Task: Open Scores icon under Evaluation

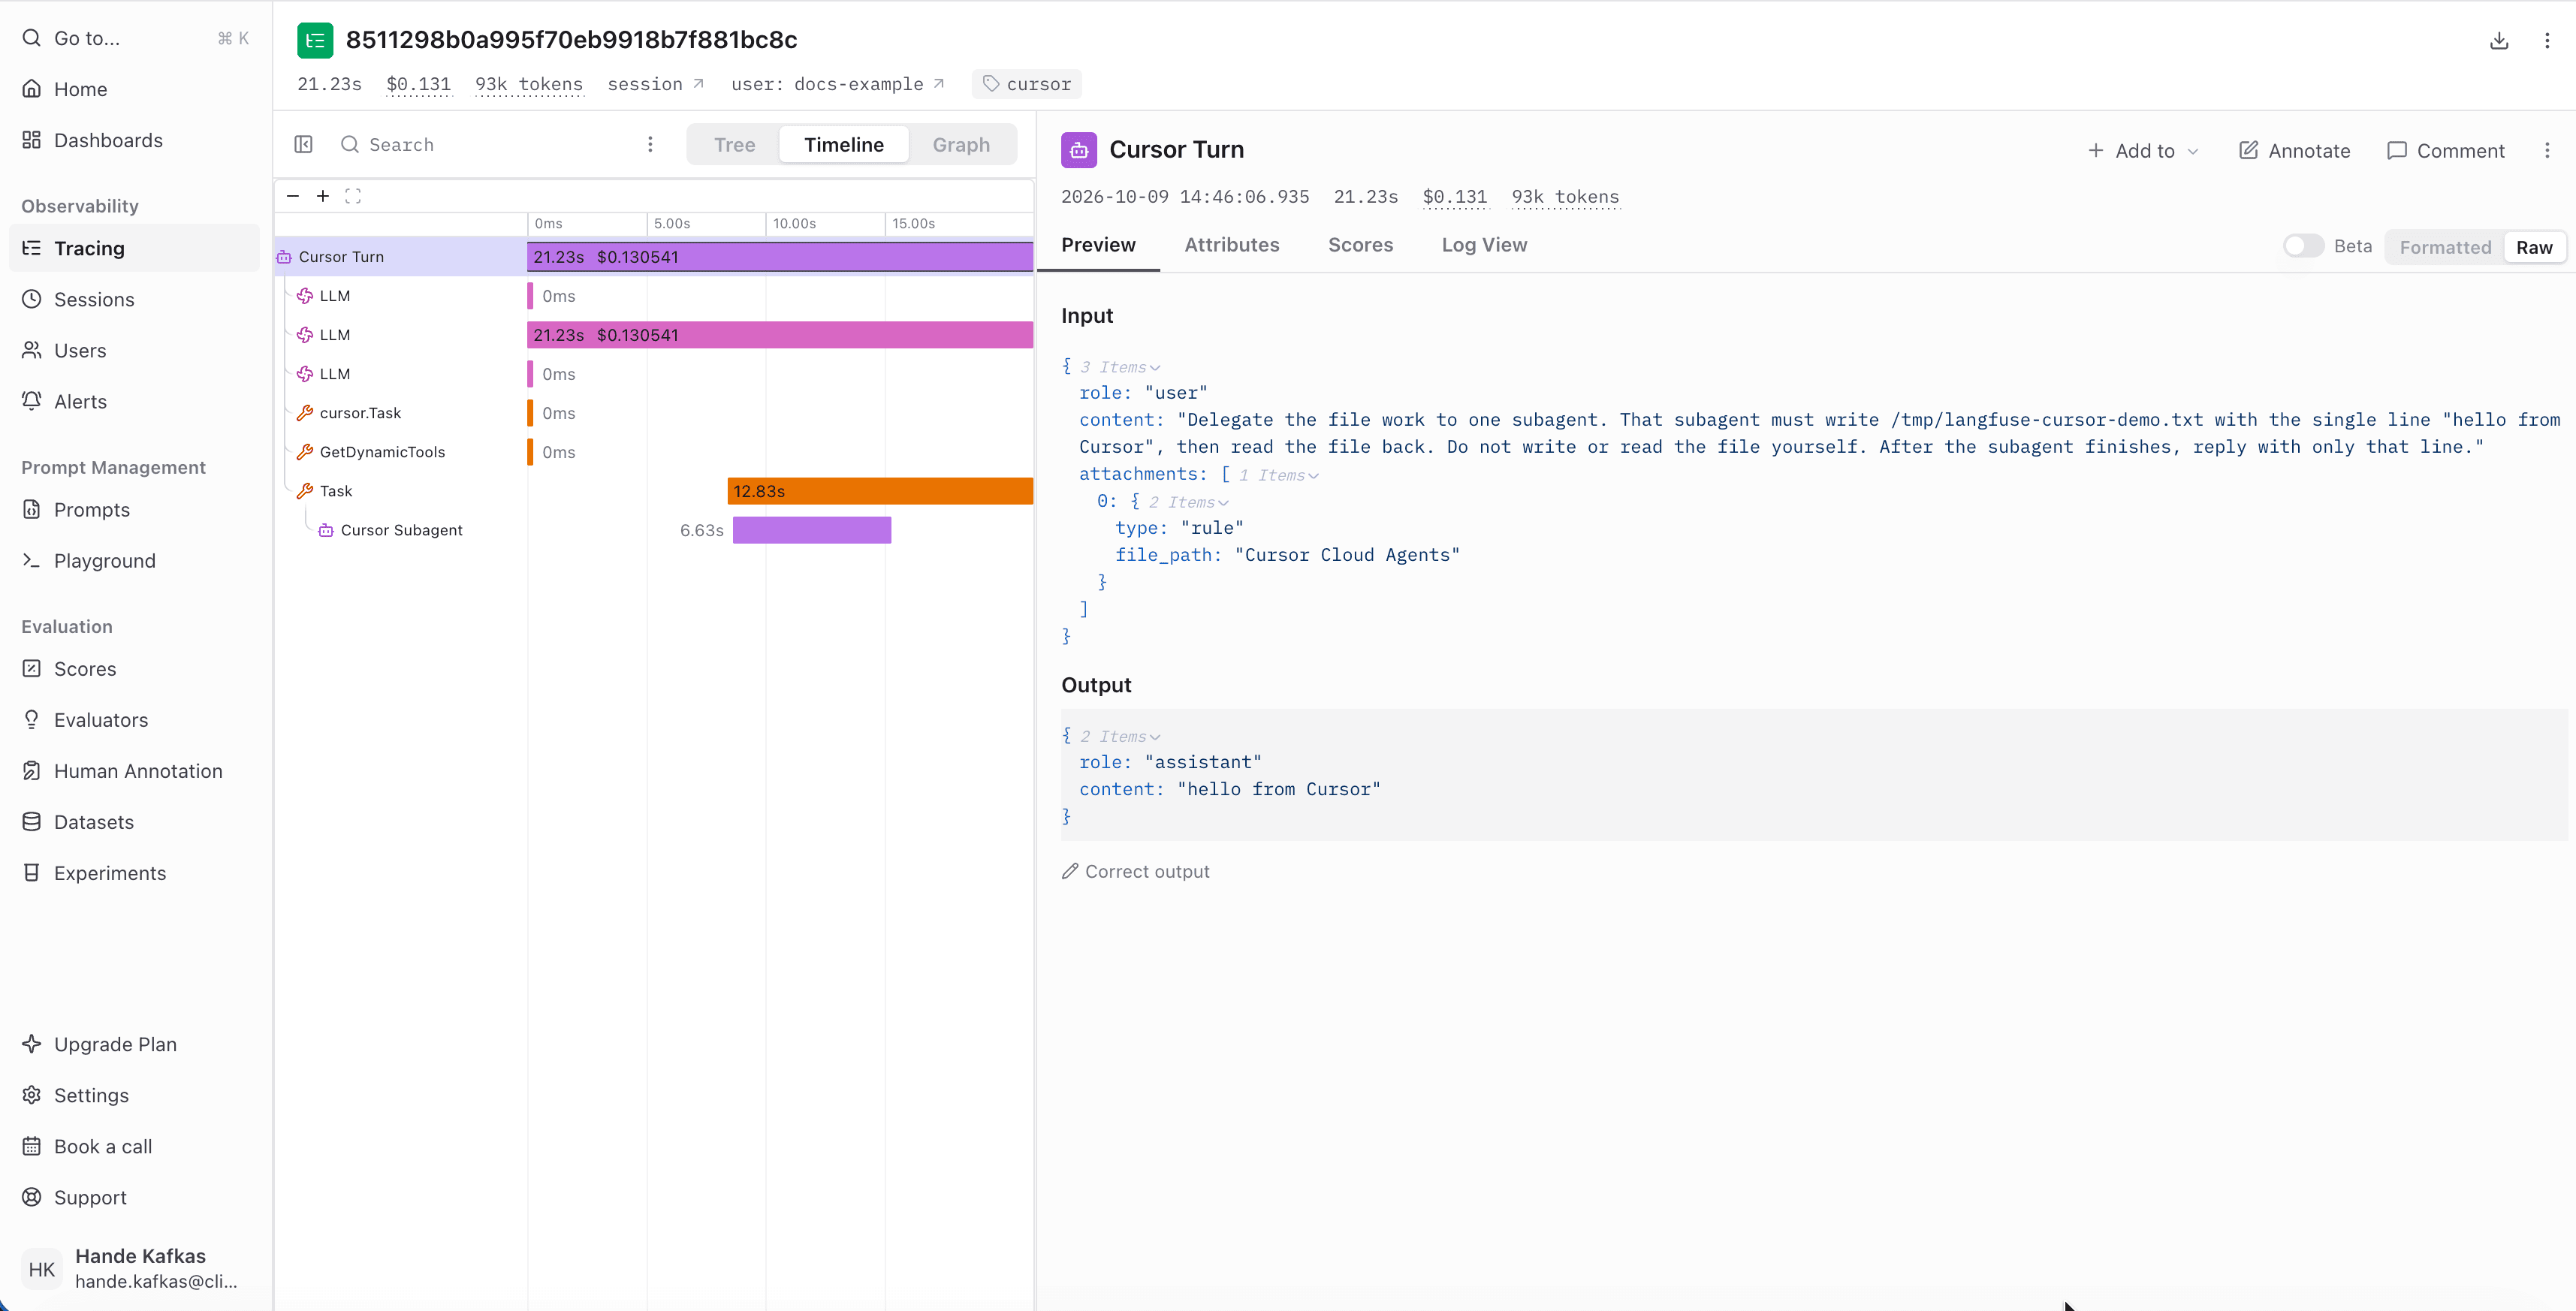Action: click(32, 669)
